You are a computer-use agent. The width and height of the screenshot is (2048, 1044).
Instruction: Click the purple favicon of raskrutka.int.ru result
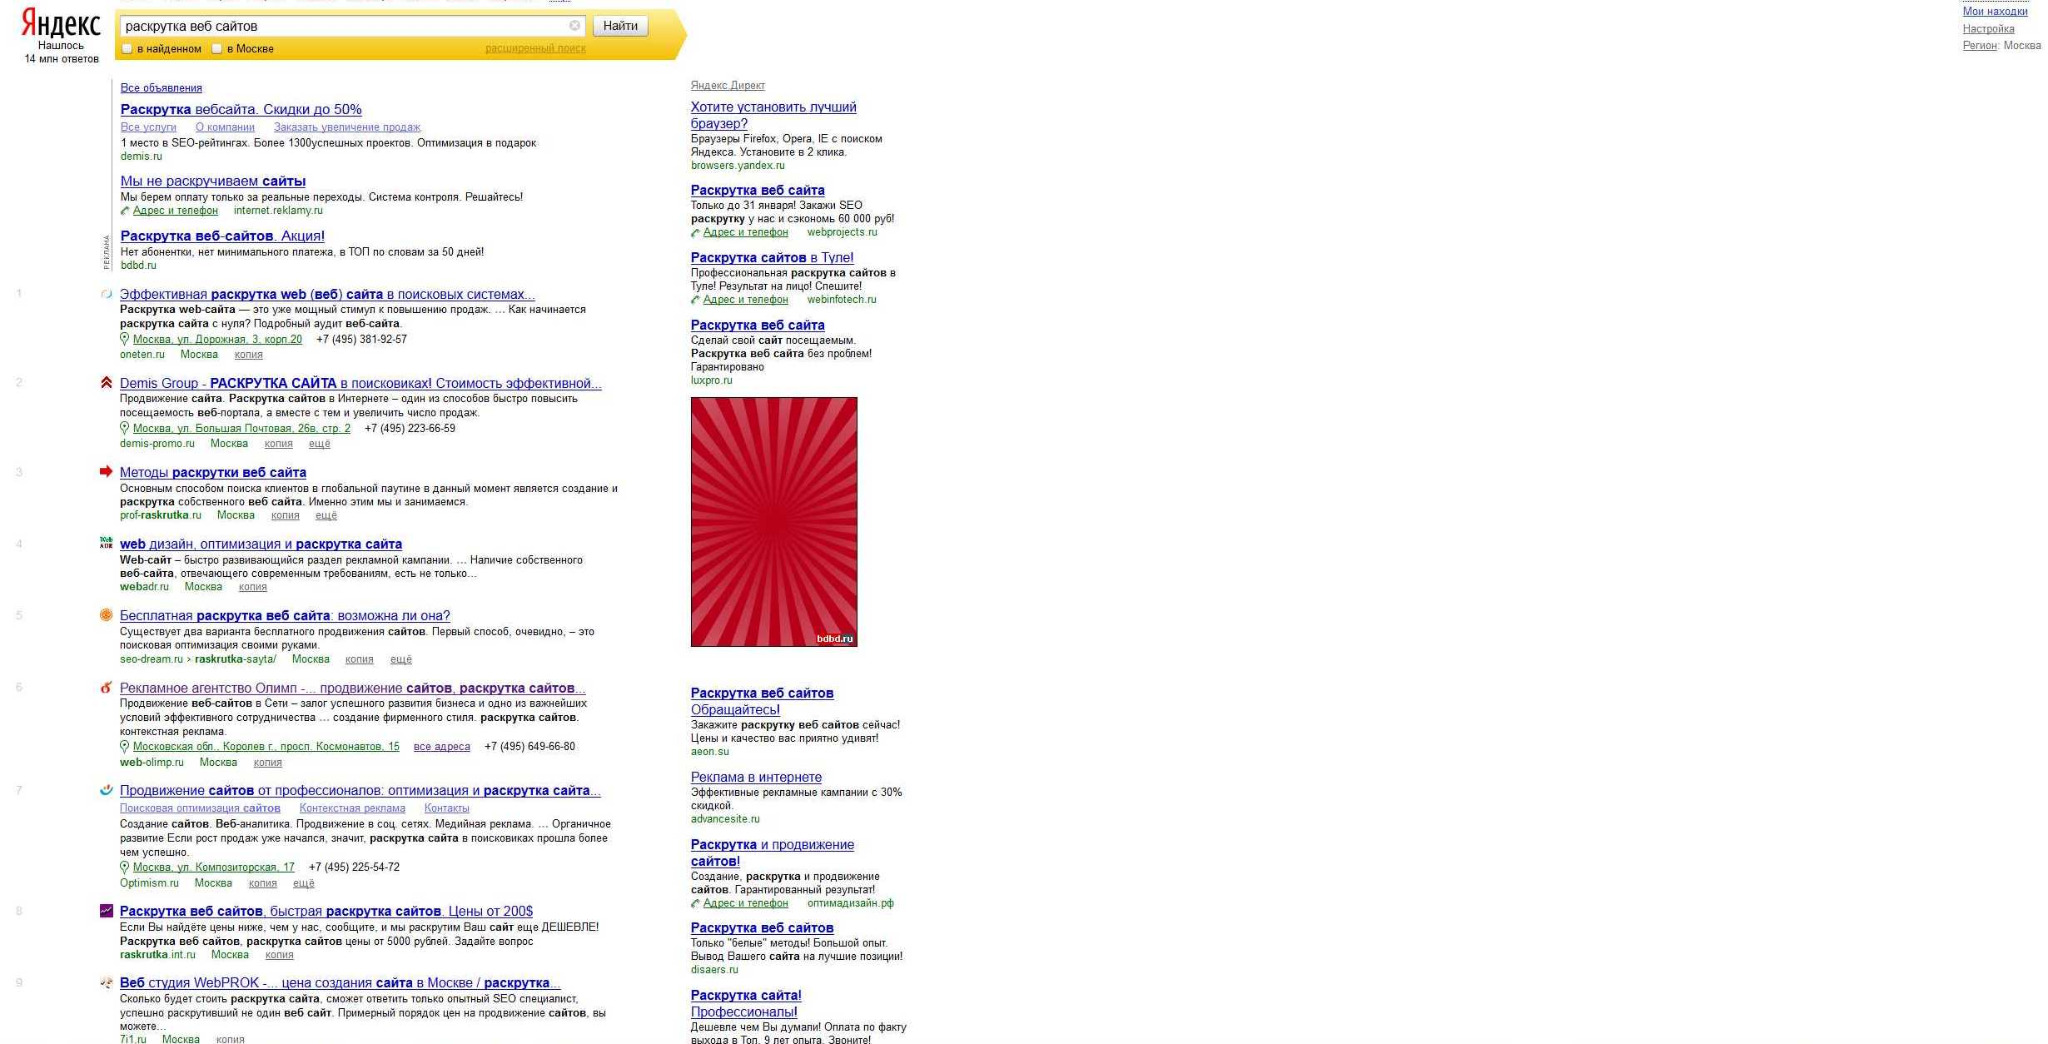click(x=106, y=911)
